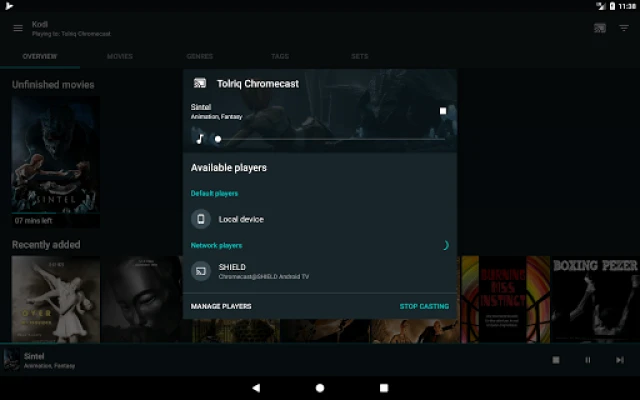The width and height of the screenshot is (640, 400).
Task: Open Manage Players
Action: [221, 306]
